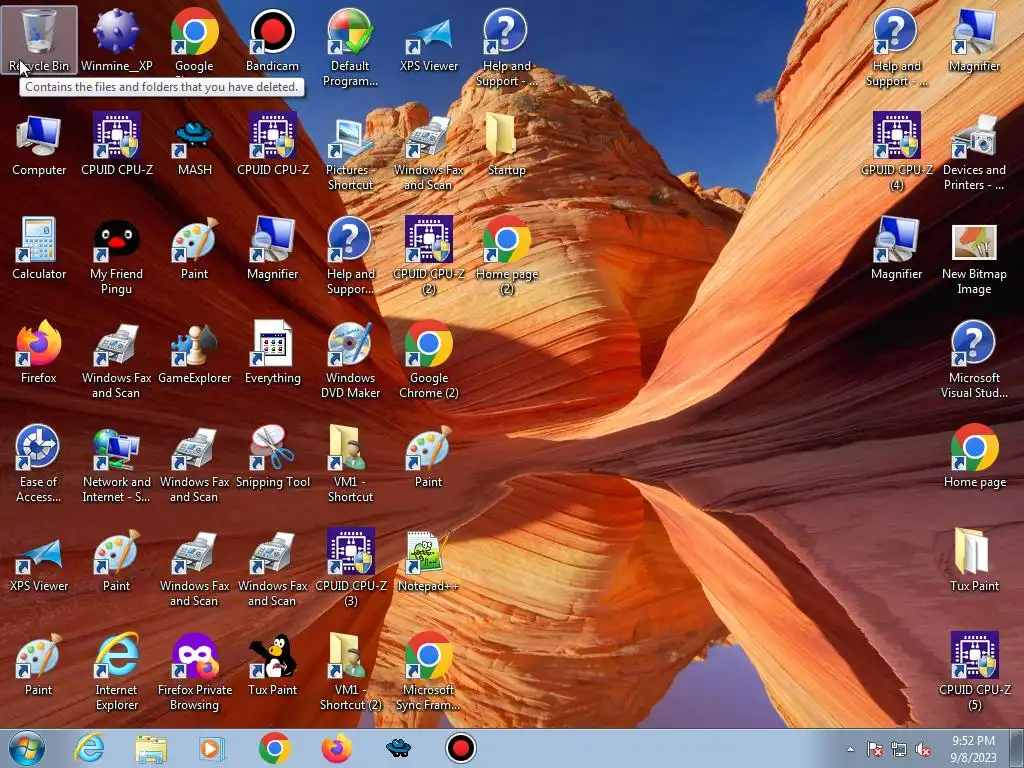Click the Snipping Tool shortcut
Viewport: 1024px width, 768px height.
[x=272, y=456]
